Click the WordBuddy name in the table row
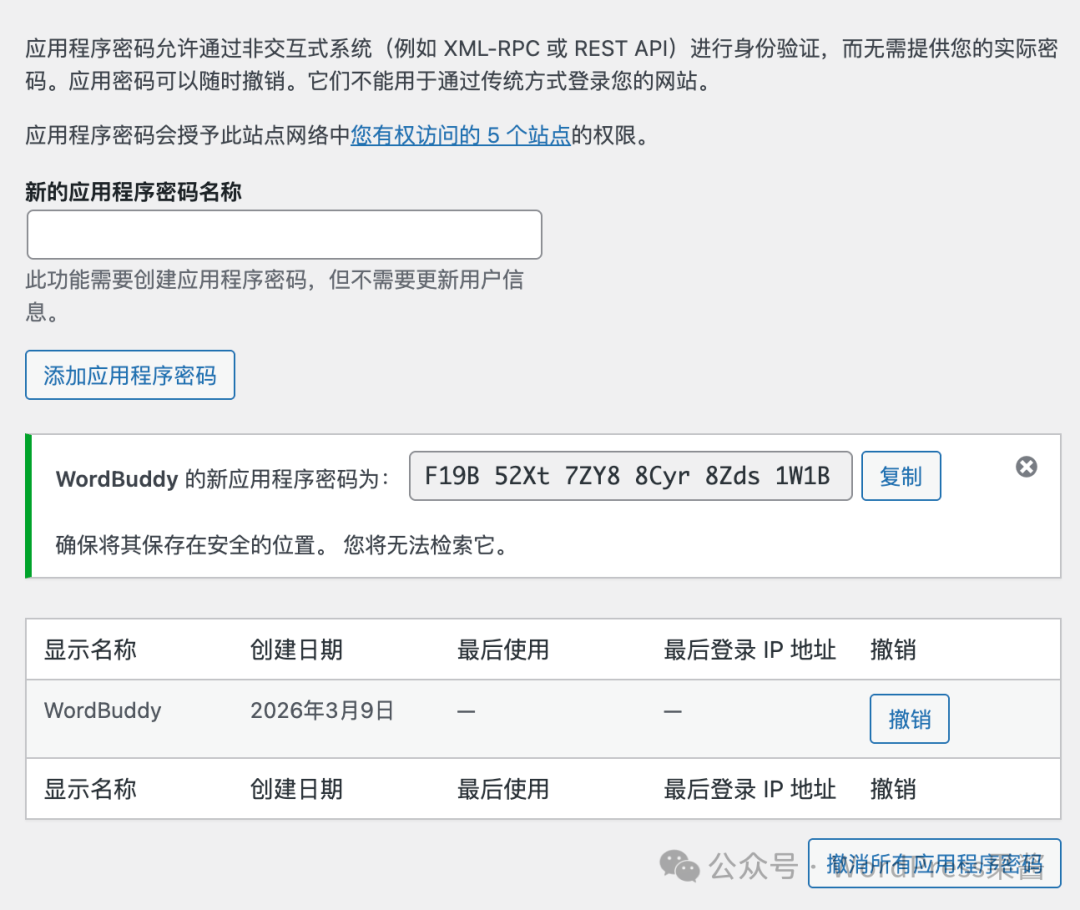The width and height of the screenshot is (1080, 910). (102, 710)
